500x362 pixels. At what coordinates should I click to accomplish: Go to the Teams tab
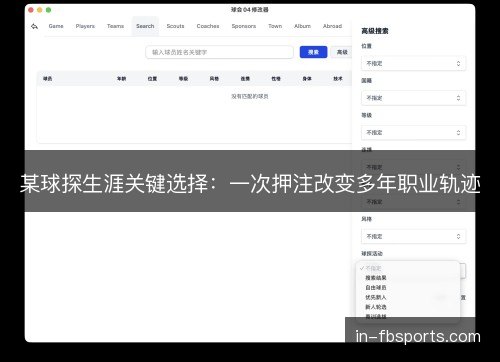[115, 26]
